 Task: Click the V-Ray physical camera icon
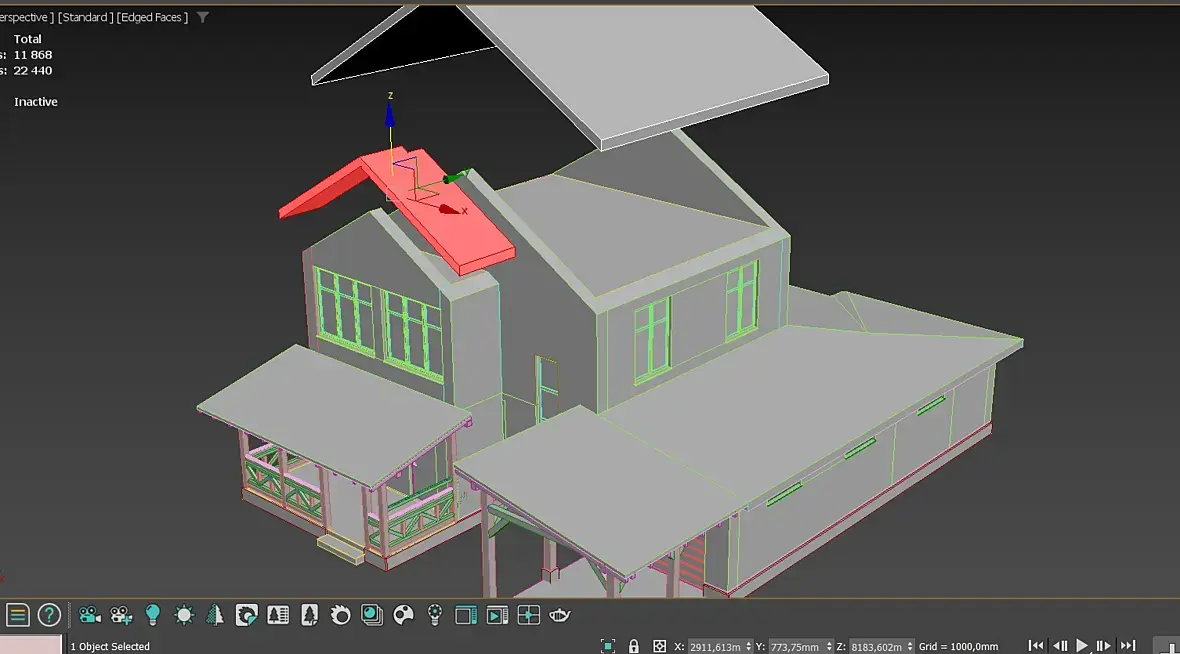tap(90, 615)
